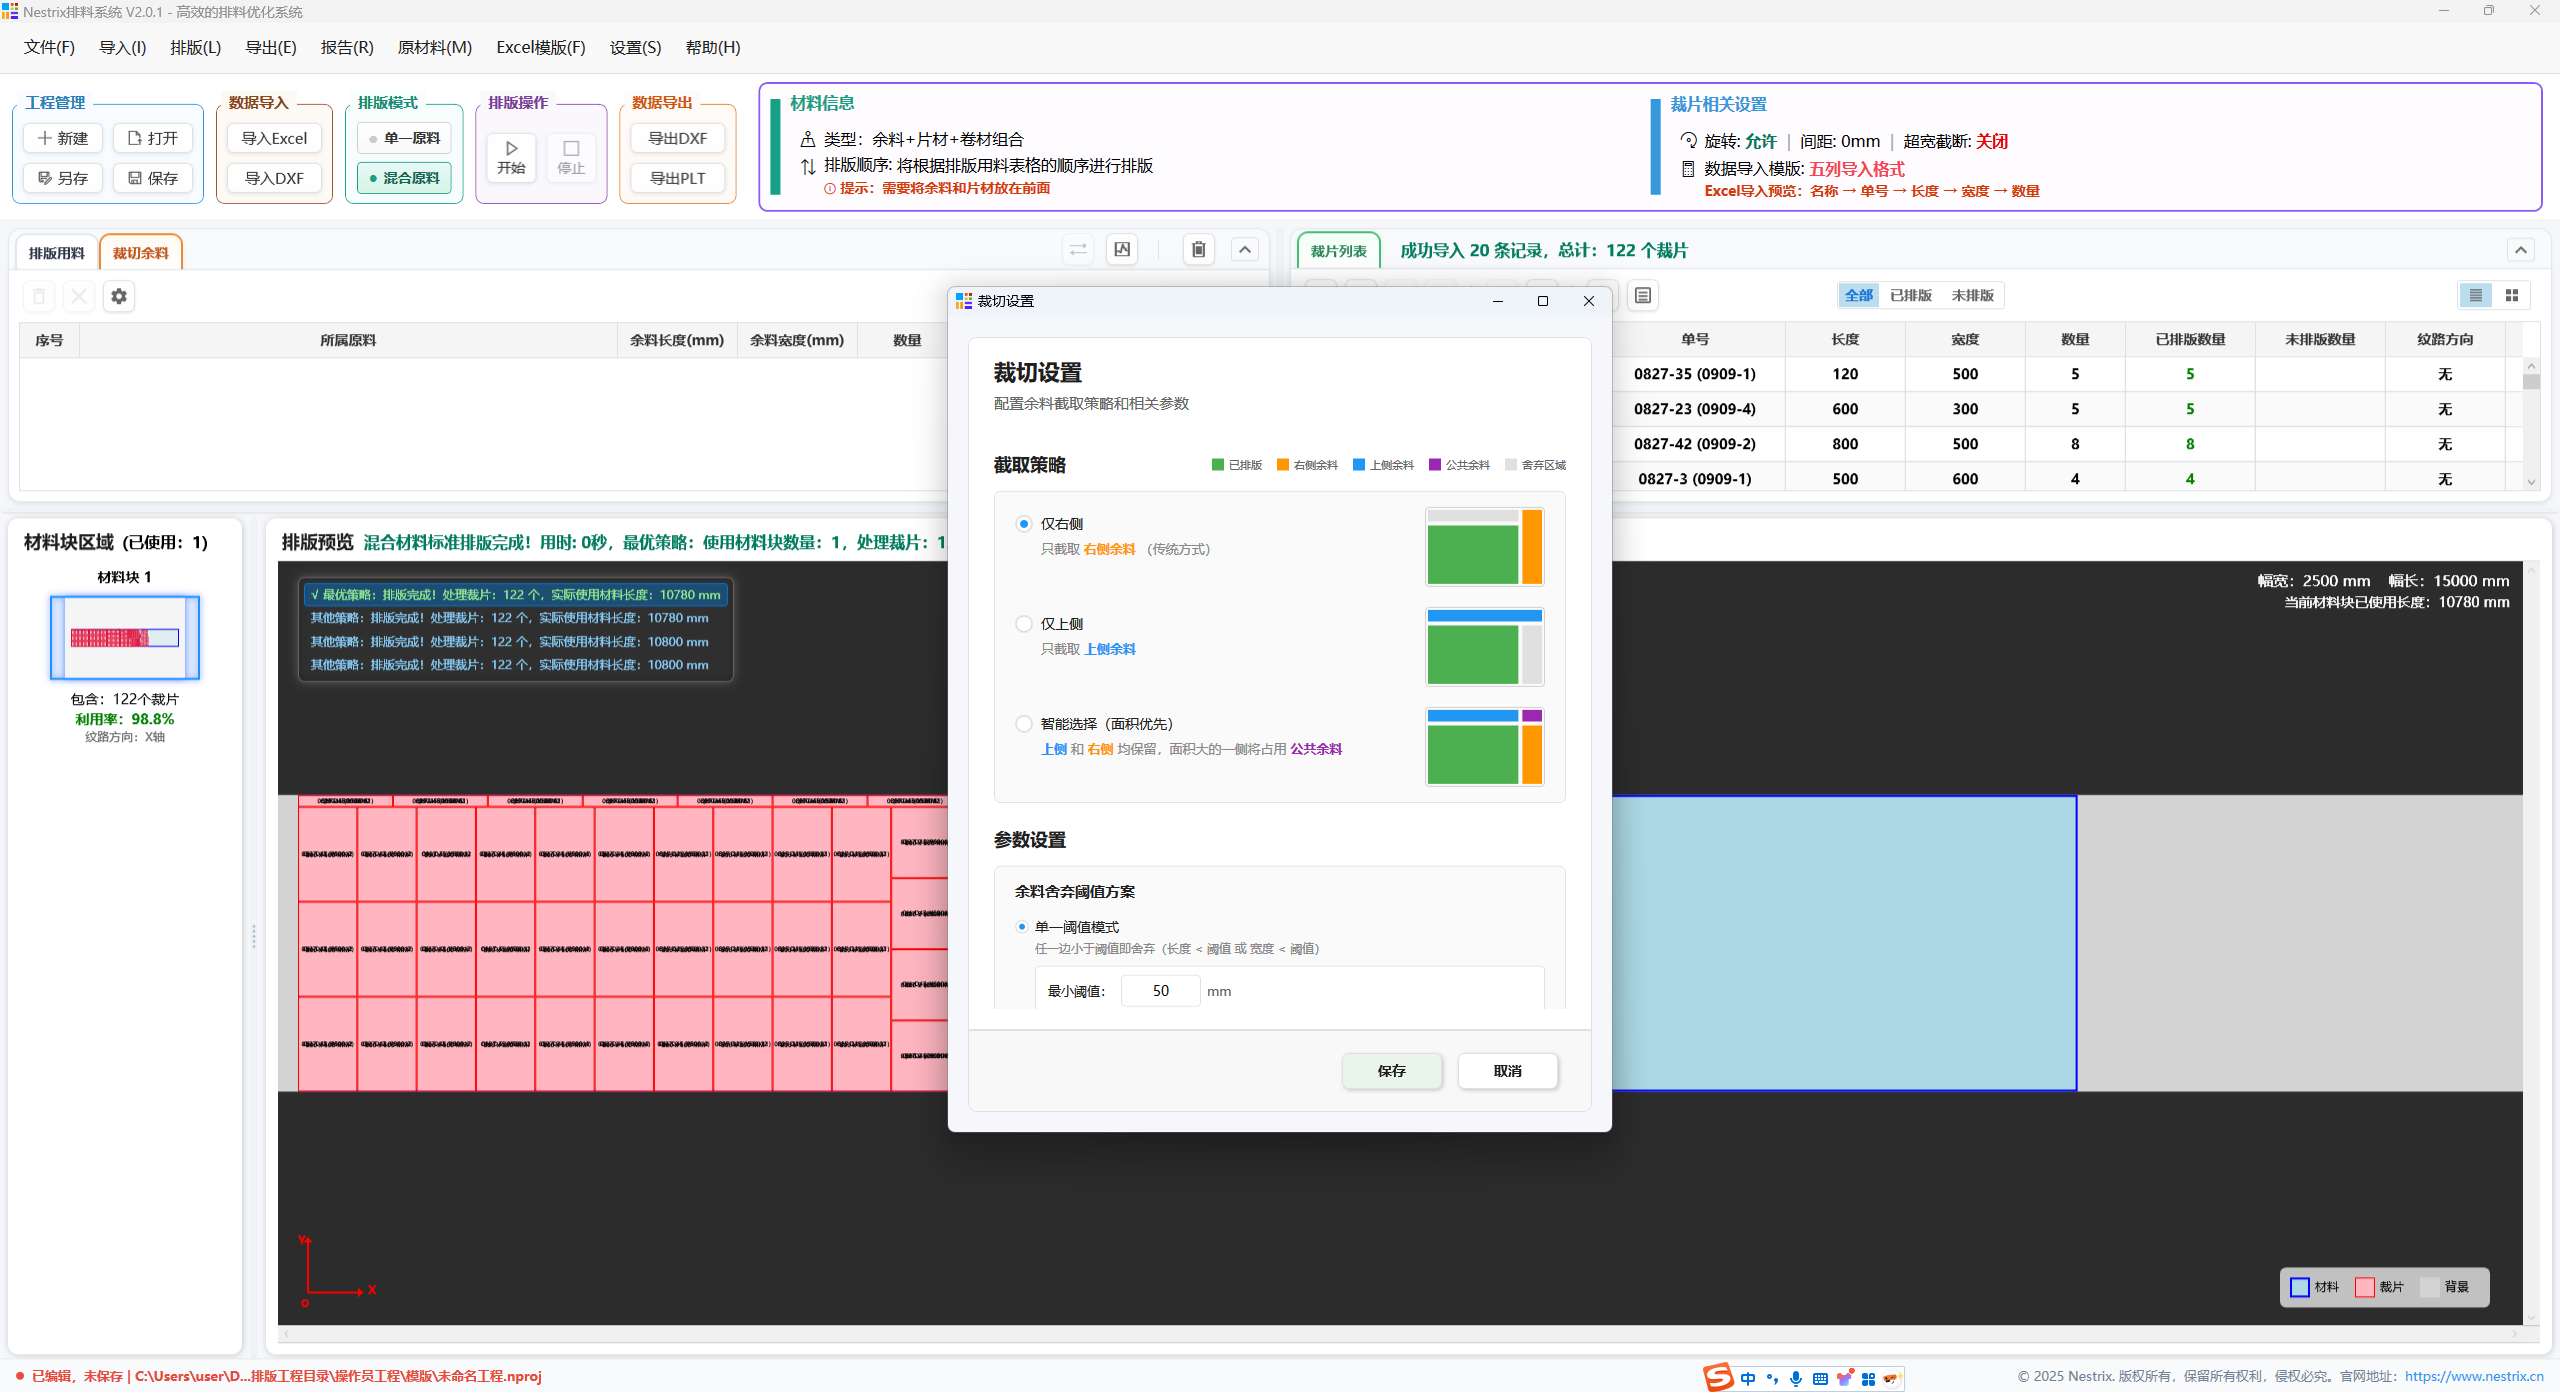Image resolution: width=2560 pixels, height=1392 pixels.
Task: Click the 开始 play button
Action: tap(511, 157)
